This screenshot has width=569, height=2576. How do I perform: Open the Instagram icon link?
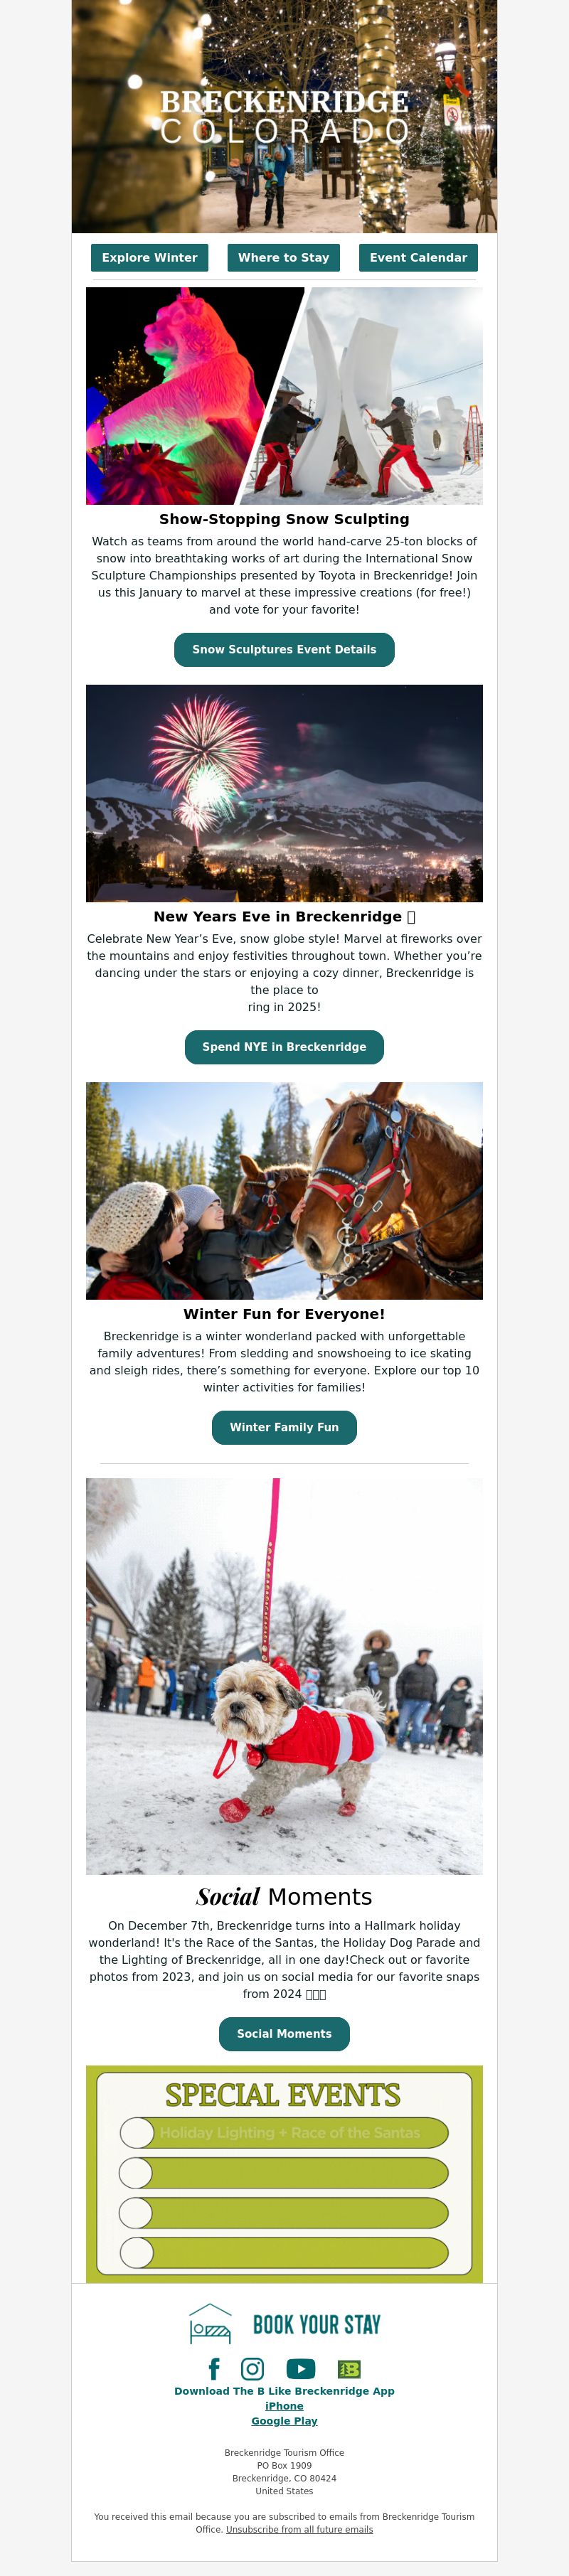click(253, 2369)
